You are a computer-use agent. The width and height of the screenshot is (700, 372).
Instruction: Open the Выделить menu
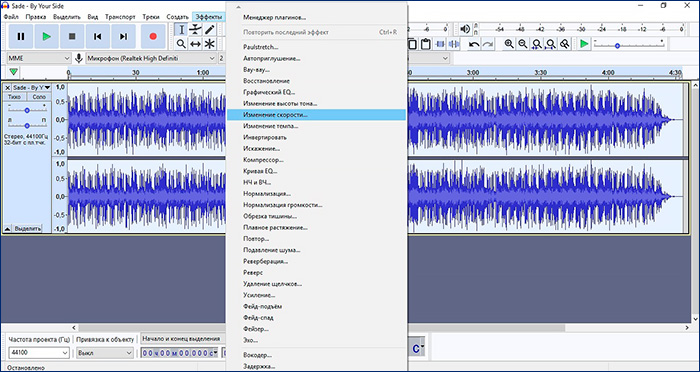[x=67, y=17]
